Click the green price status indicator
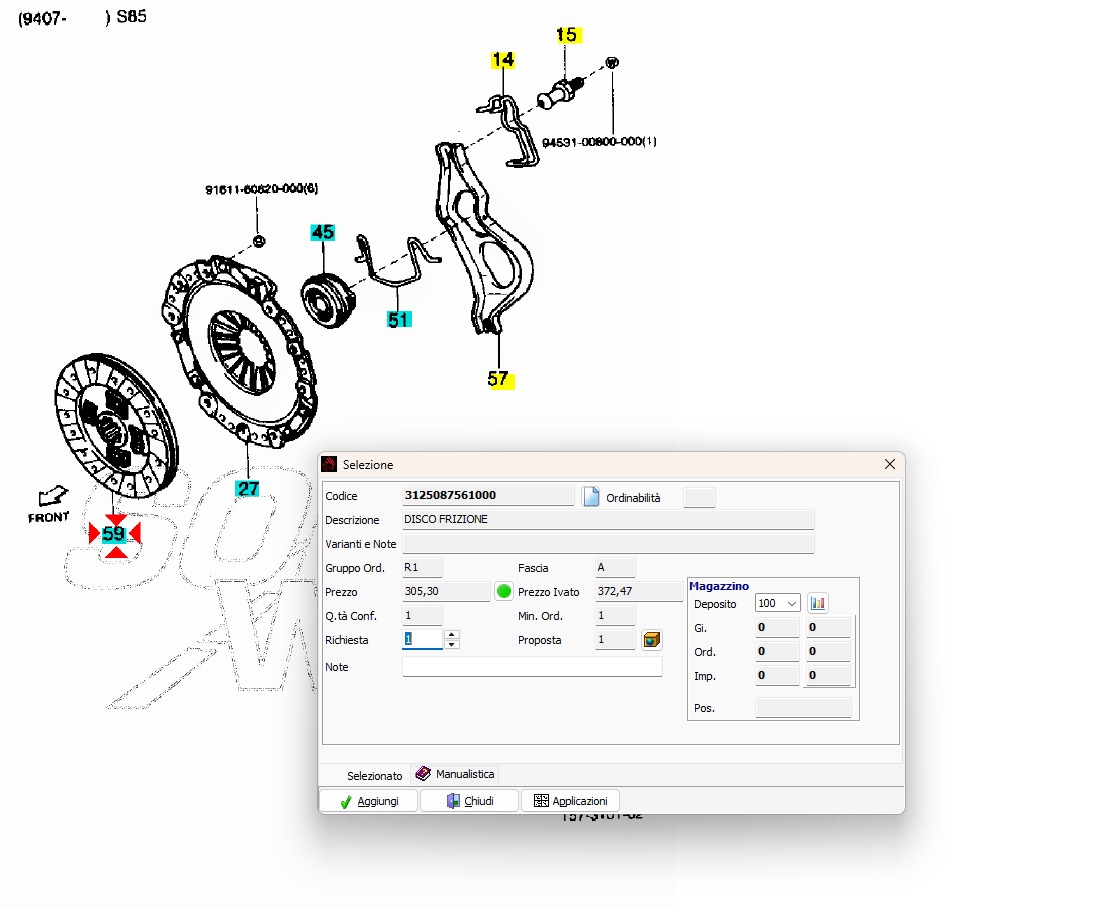 tap(504, 592)
